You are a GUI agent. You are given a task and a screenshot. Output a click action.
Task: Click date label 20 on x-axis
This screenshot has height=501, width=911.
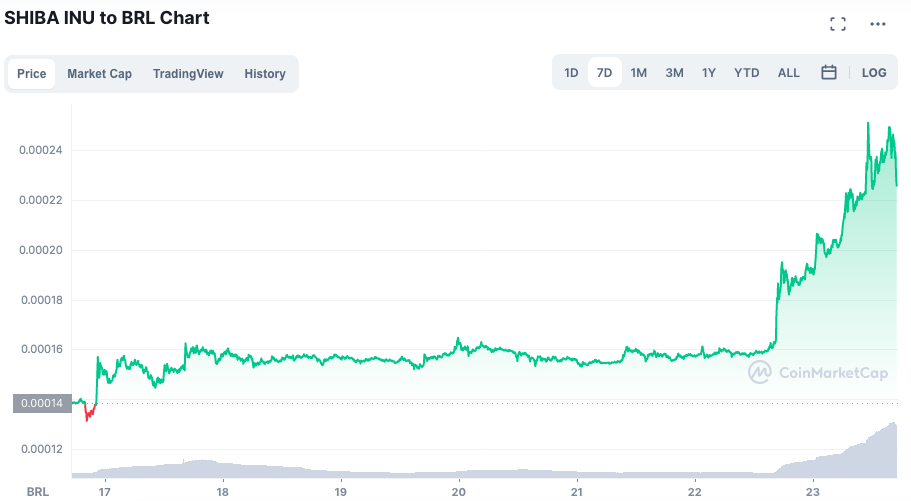(x=459, y=492)
